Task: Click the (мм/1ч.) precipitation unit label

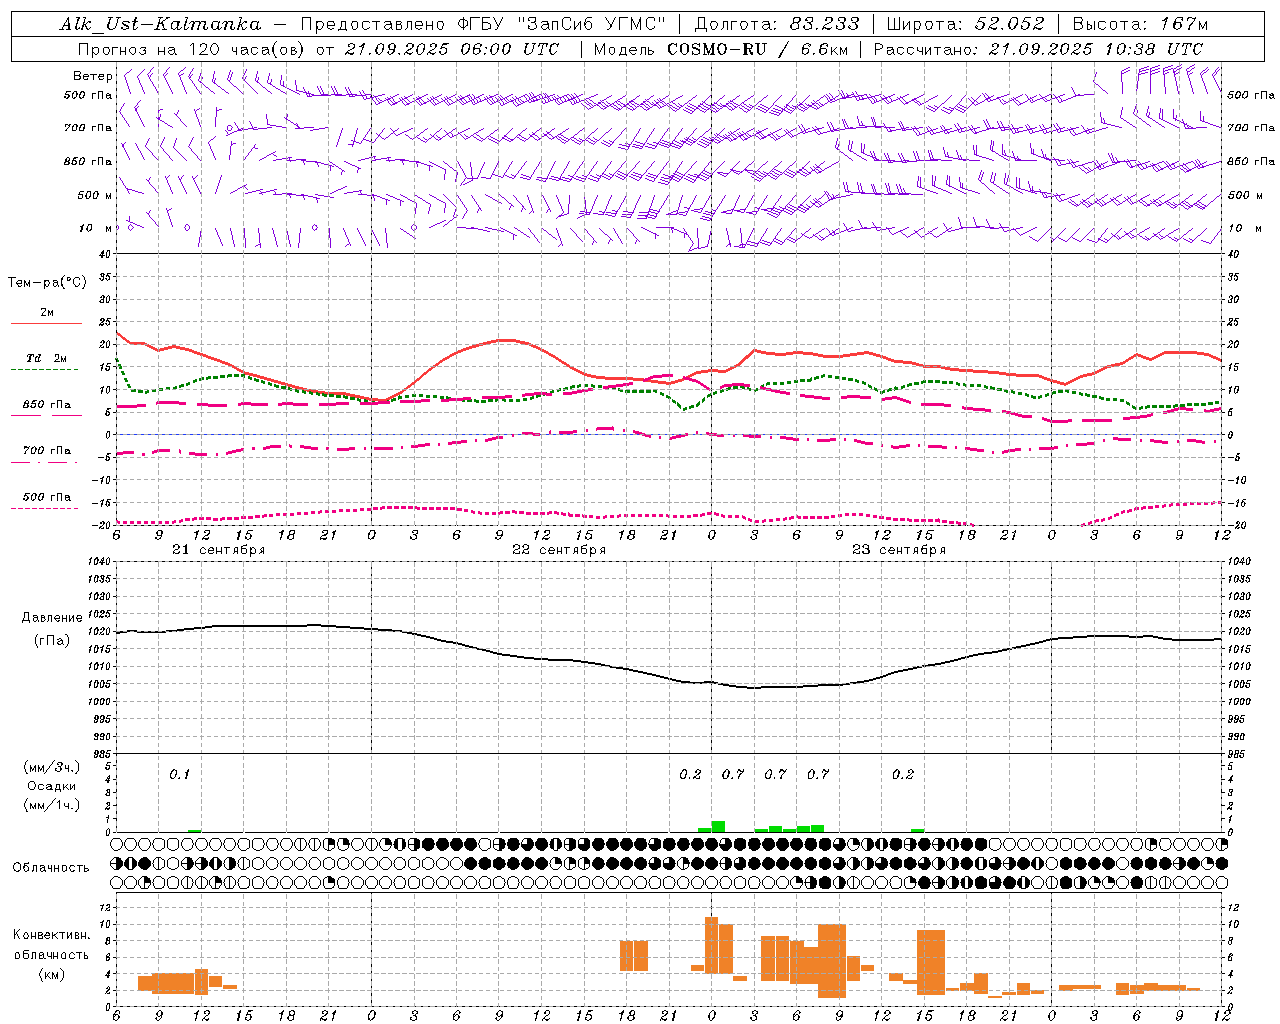Action: pos(51,805)
